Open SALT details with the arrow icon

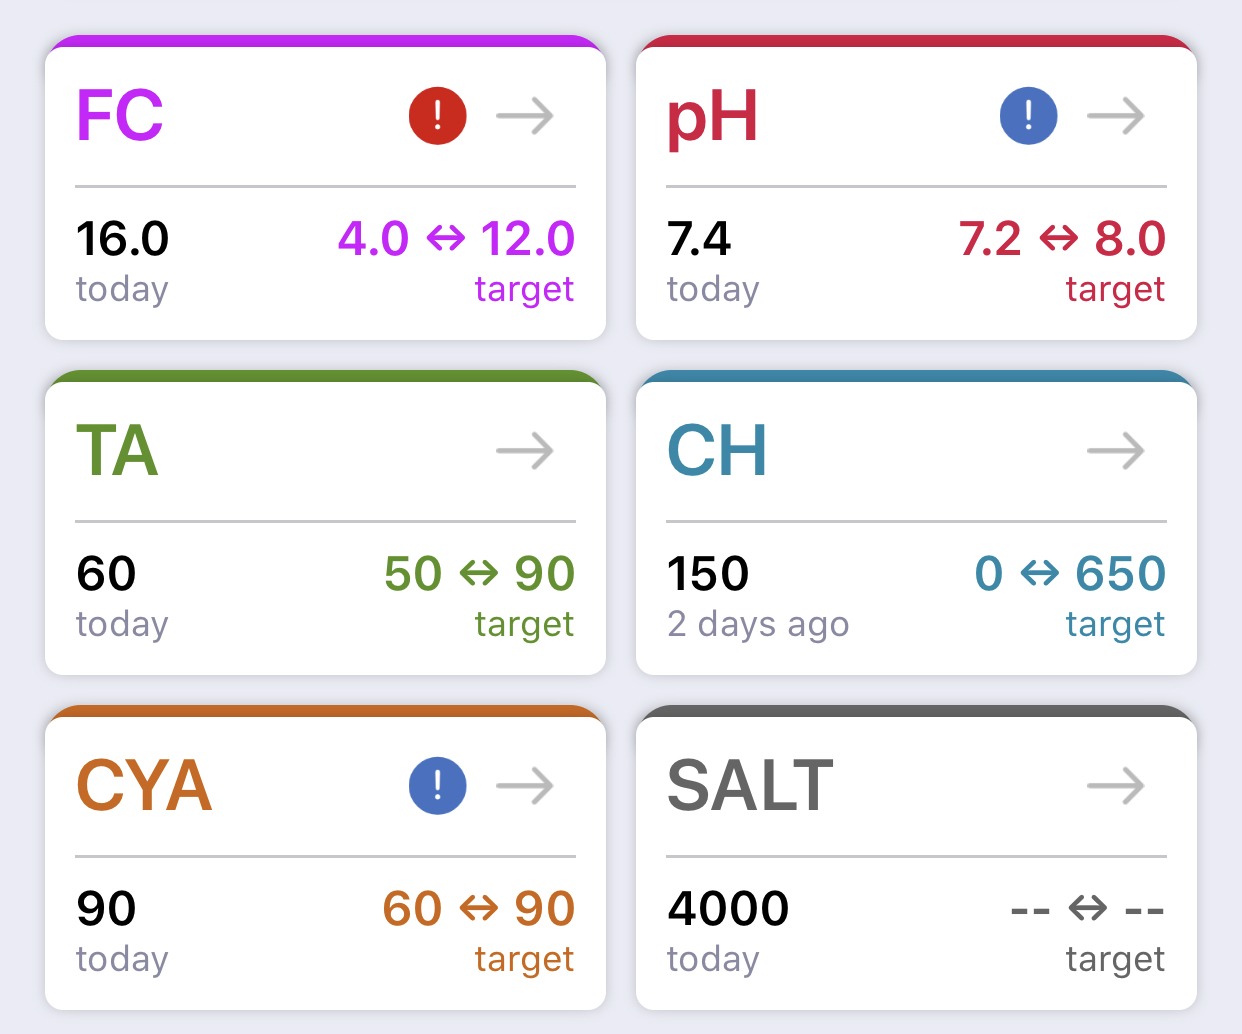pos(1116,786)
